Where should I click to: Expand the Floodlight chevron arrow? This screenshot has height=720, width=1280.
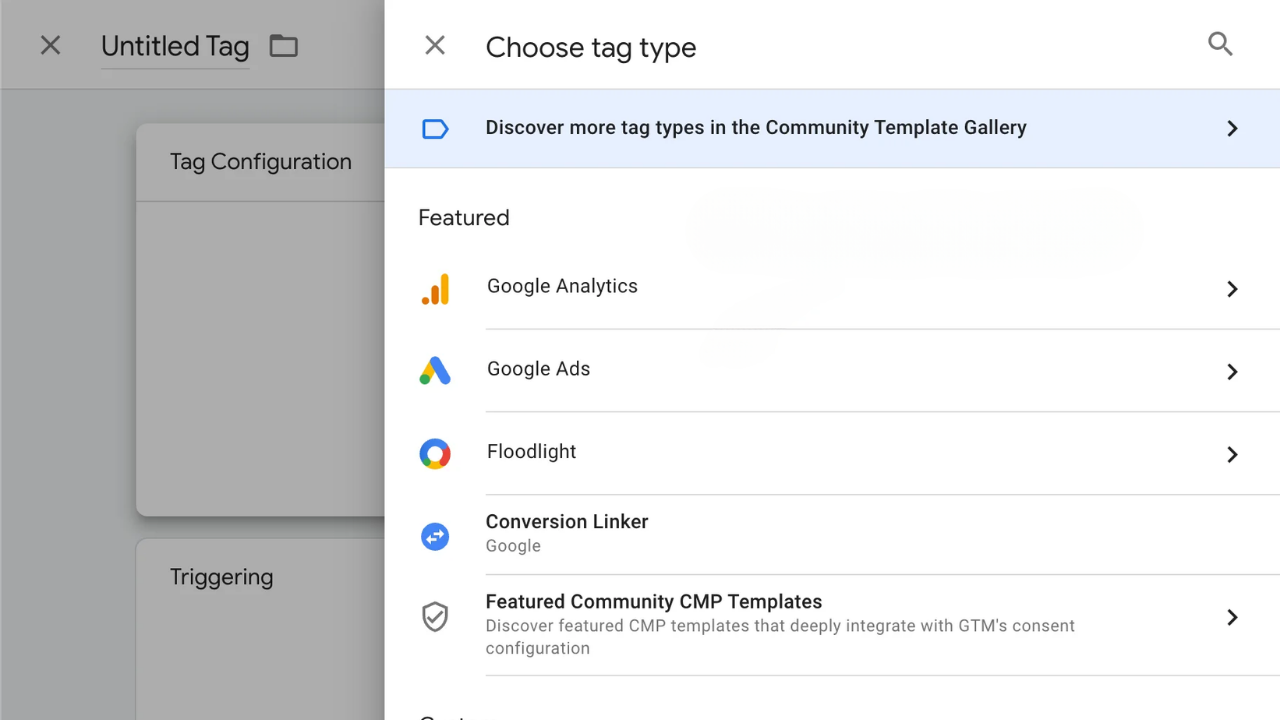click(1232, 455)
